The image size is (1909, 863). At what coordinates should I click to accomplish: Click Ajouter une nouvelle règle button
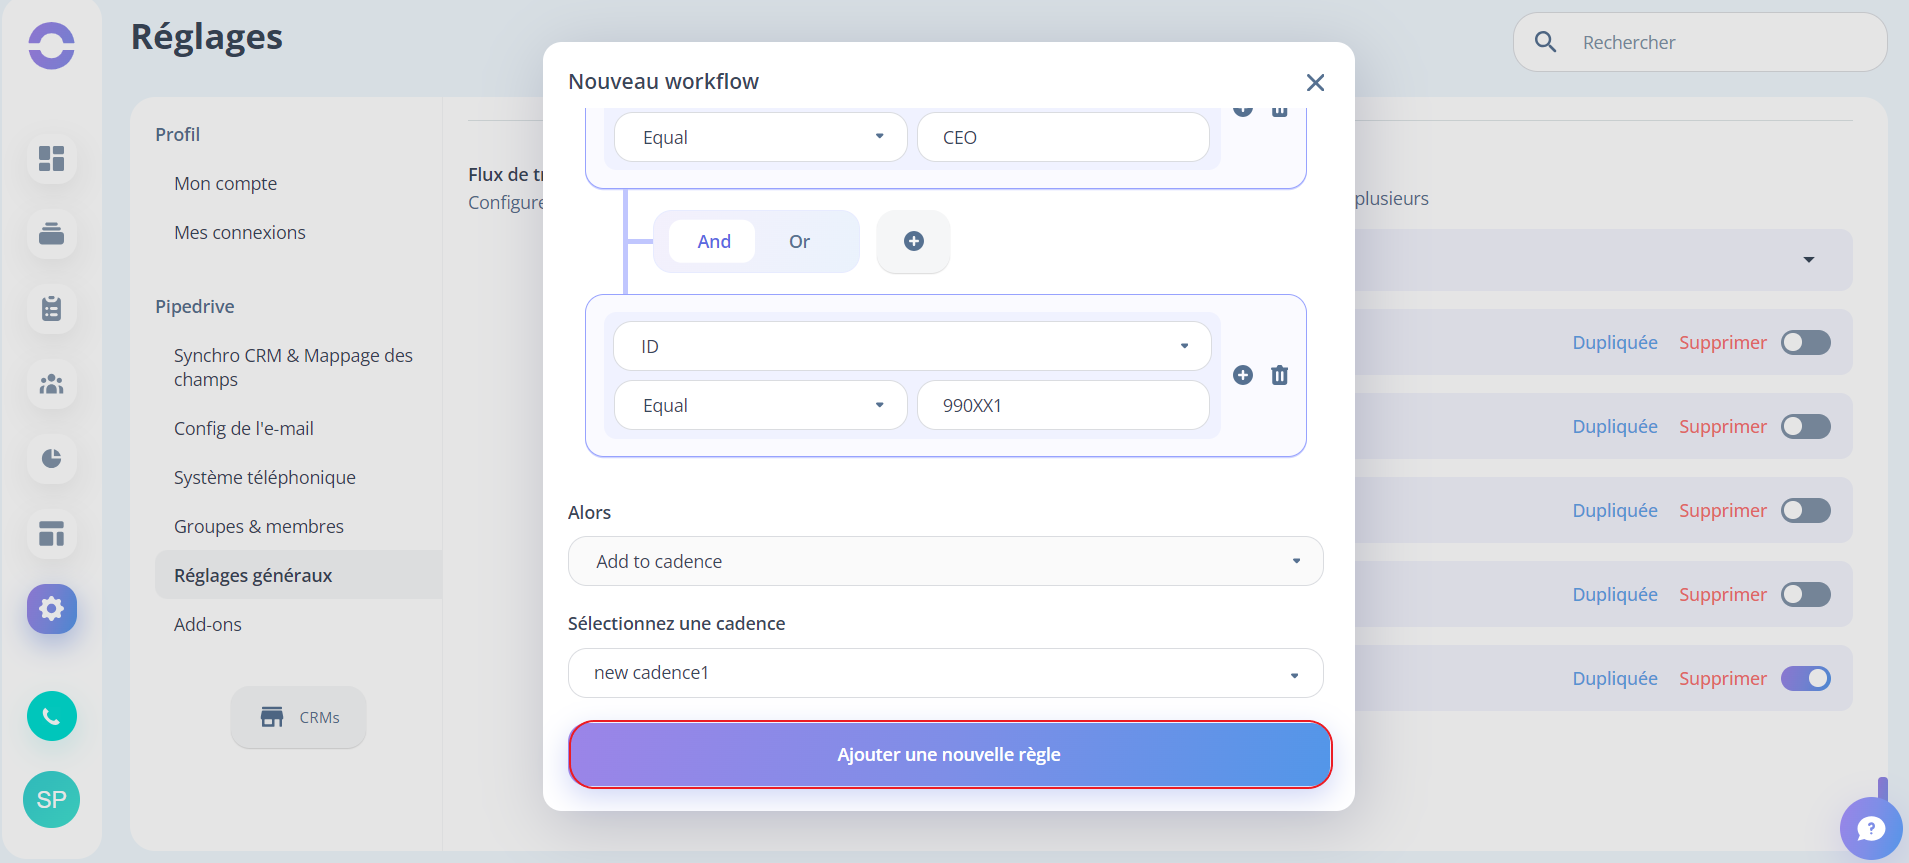tap(950, 755)
